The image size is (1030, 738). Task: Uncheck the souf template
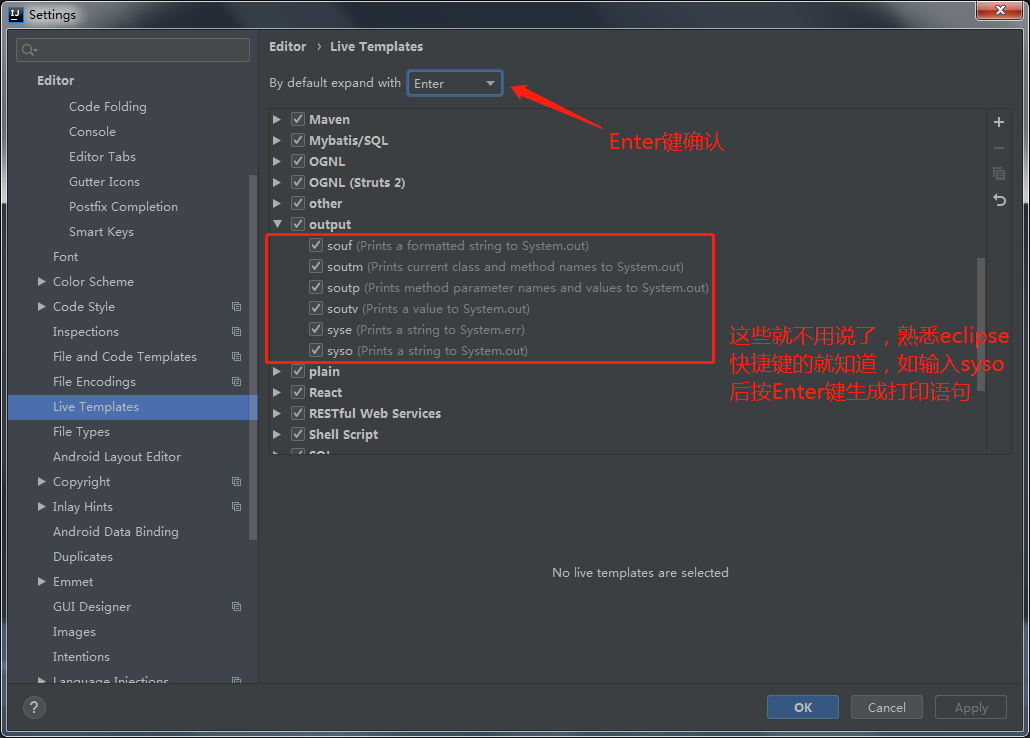click(x=317, y=245)
